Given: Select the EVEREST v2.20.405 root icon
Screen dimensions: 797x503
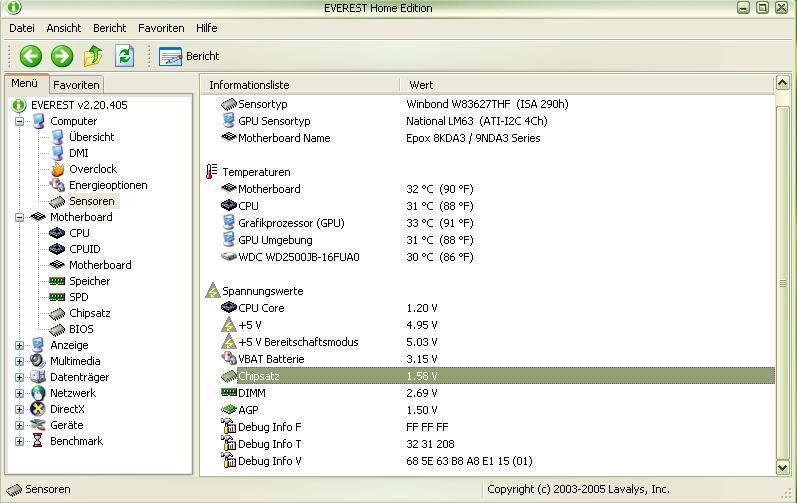Looking at the screenshot, I should click(19, 105).
